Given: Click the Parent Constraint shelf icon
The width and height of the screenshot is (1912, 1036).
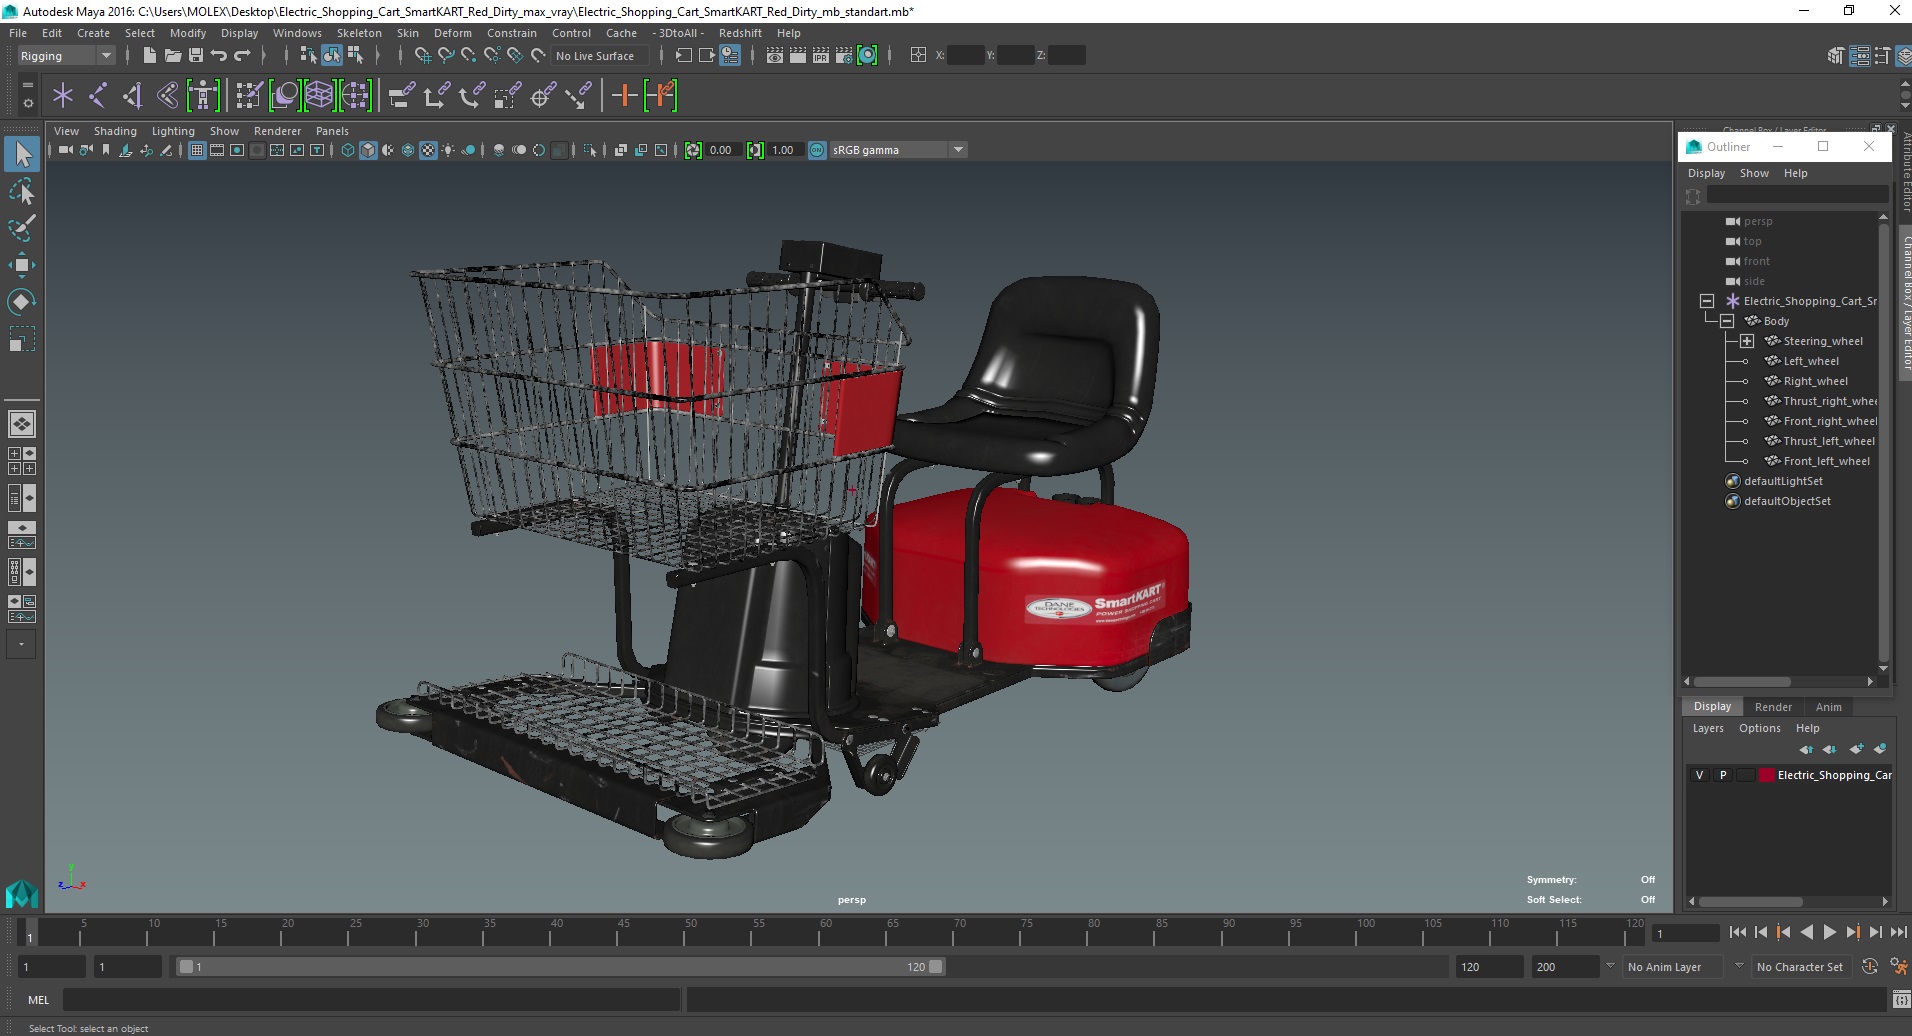Looking at the screenshot, I should tap(401, 96).
